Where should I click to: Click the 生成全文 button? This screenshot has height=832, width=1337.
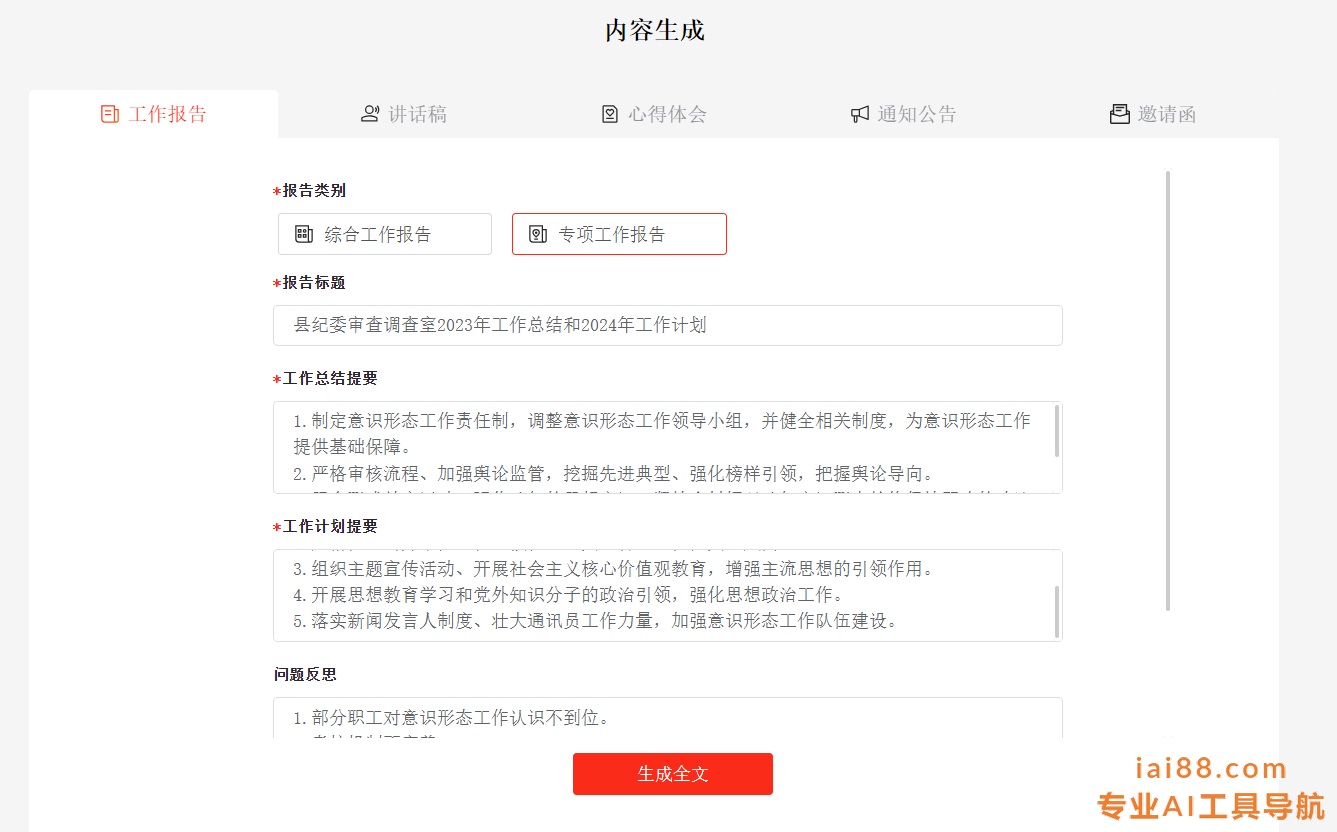(673, 774)
